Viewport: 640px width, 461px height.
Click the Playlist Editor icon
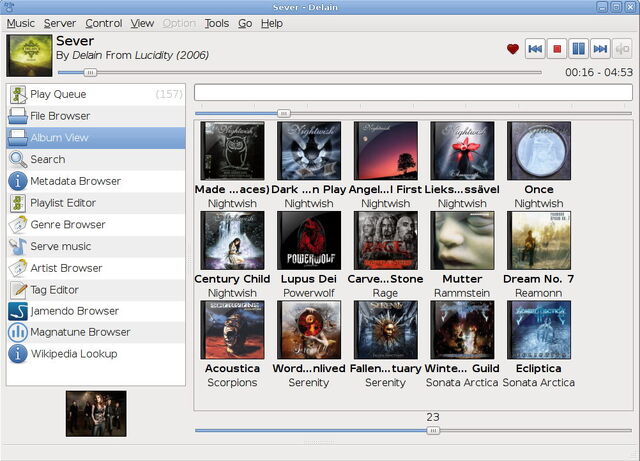click(18, 203)
